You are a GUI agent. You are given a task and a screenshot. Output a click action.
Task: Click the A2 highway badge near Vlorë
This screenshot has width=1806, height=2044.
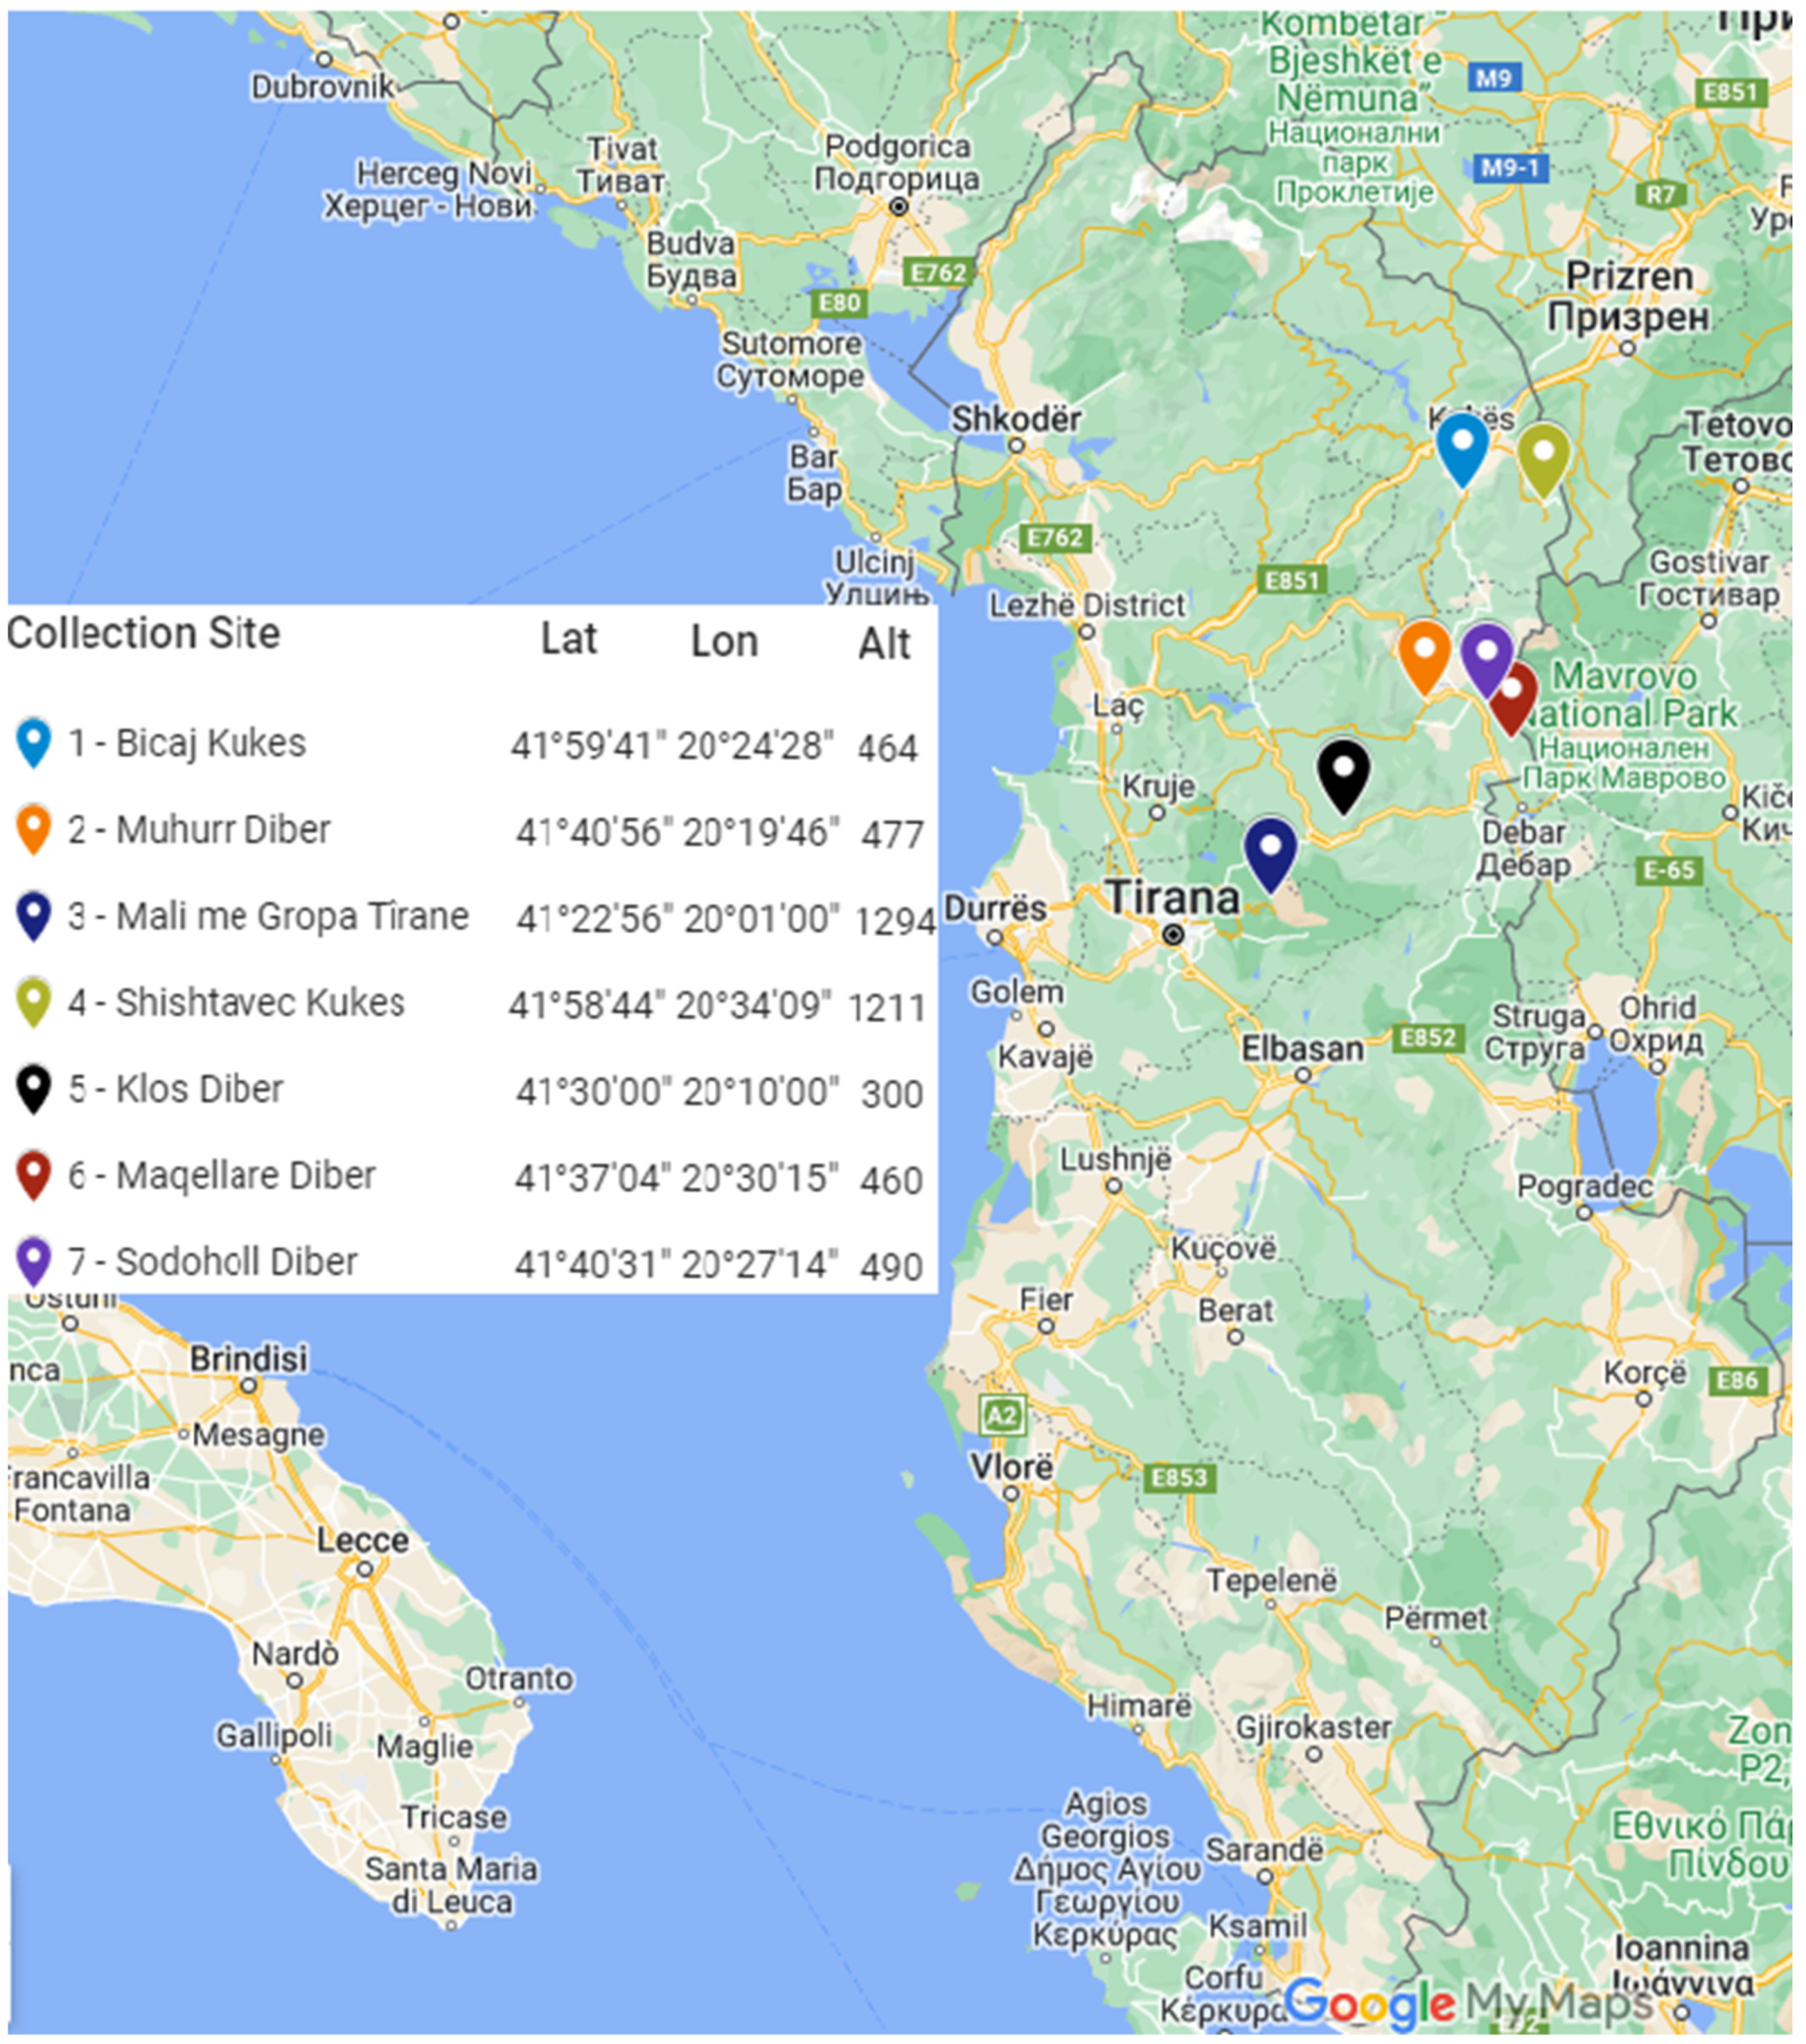pos(1002,1415)
